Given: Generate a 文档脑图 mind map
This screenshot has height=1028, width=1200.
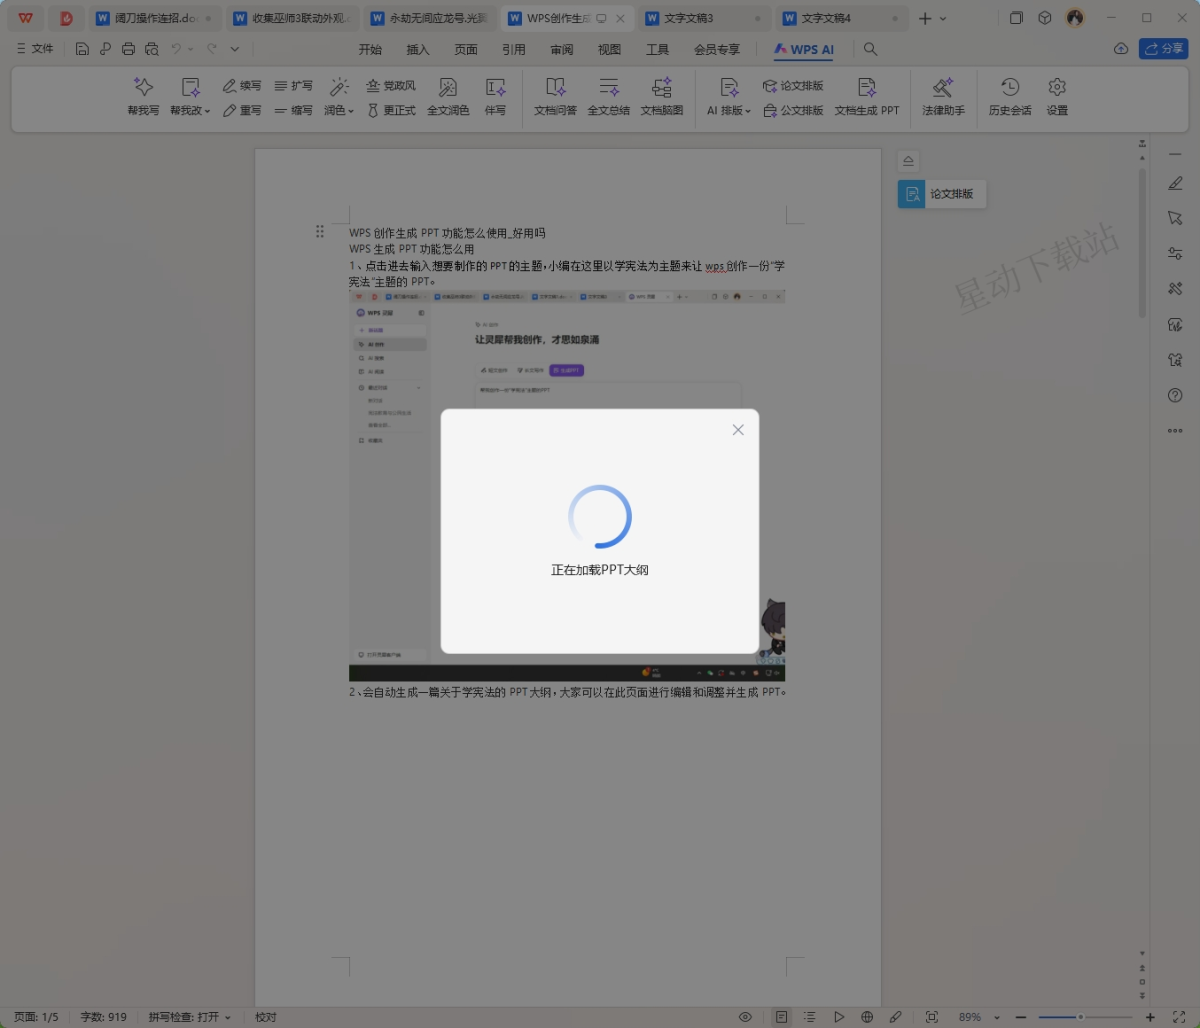Looking at the screenshot, I should point(662,97).
